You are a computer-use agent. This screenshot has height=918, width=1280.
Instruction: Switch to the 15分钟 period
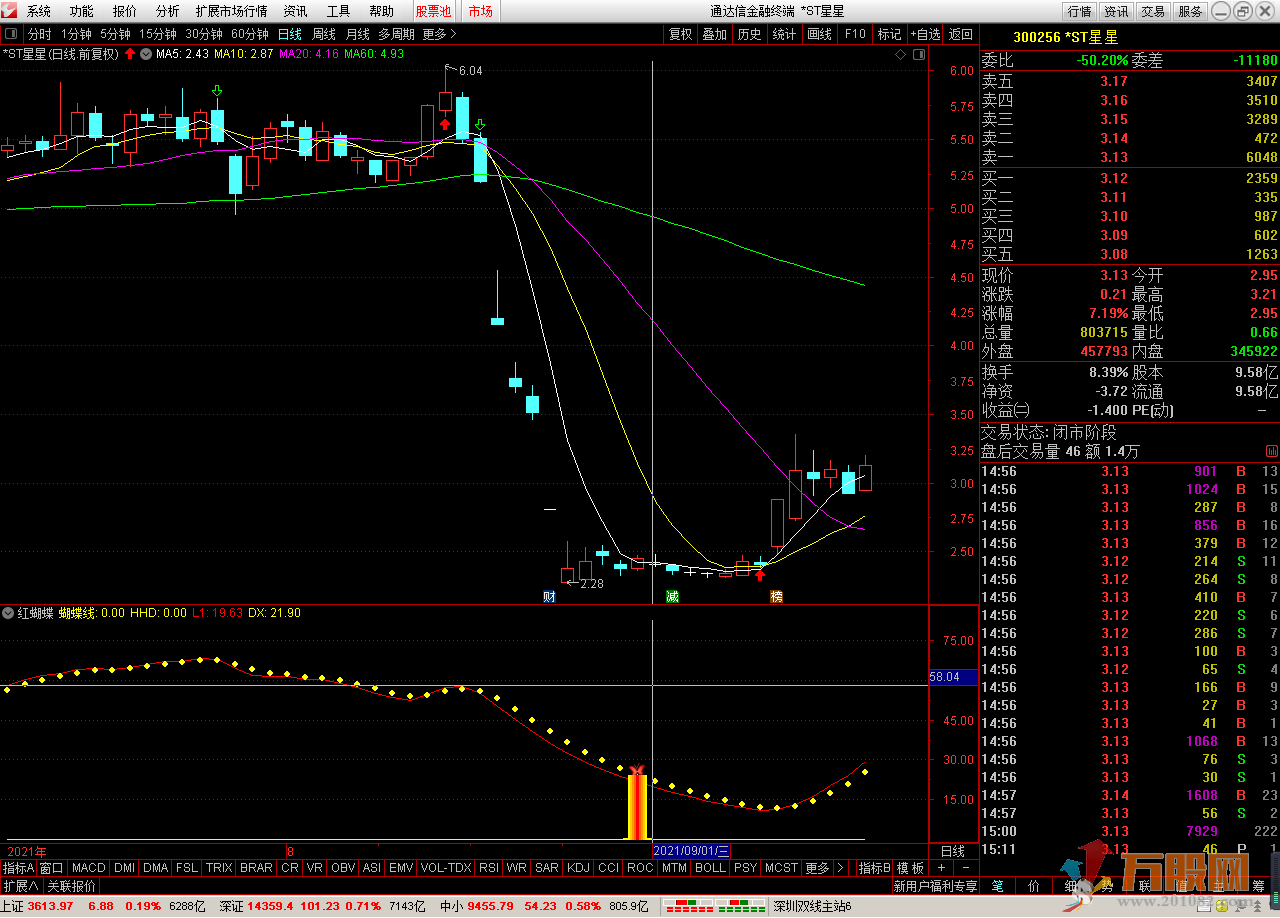coord(158,34)
